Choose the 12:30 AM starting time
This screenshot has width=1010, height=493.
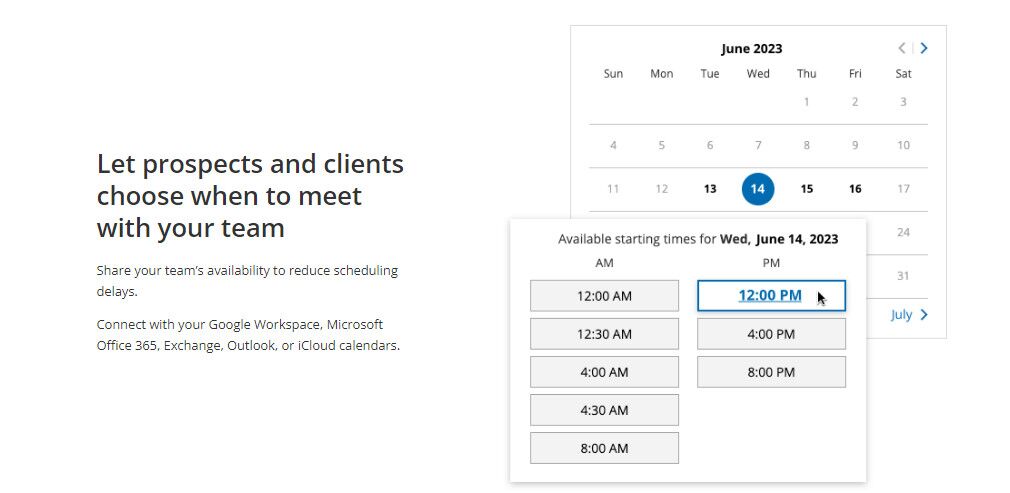[604, 334]
